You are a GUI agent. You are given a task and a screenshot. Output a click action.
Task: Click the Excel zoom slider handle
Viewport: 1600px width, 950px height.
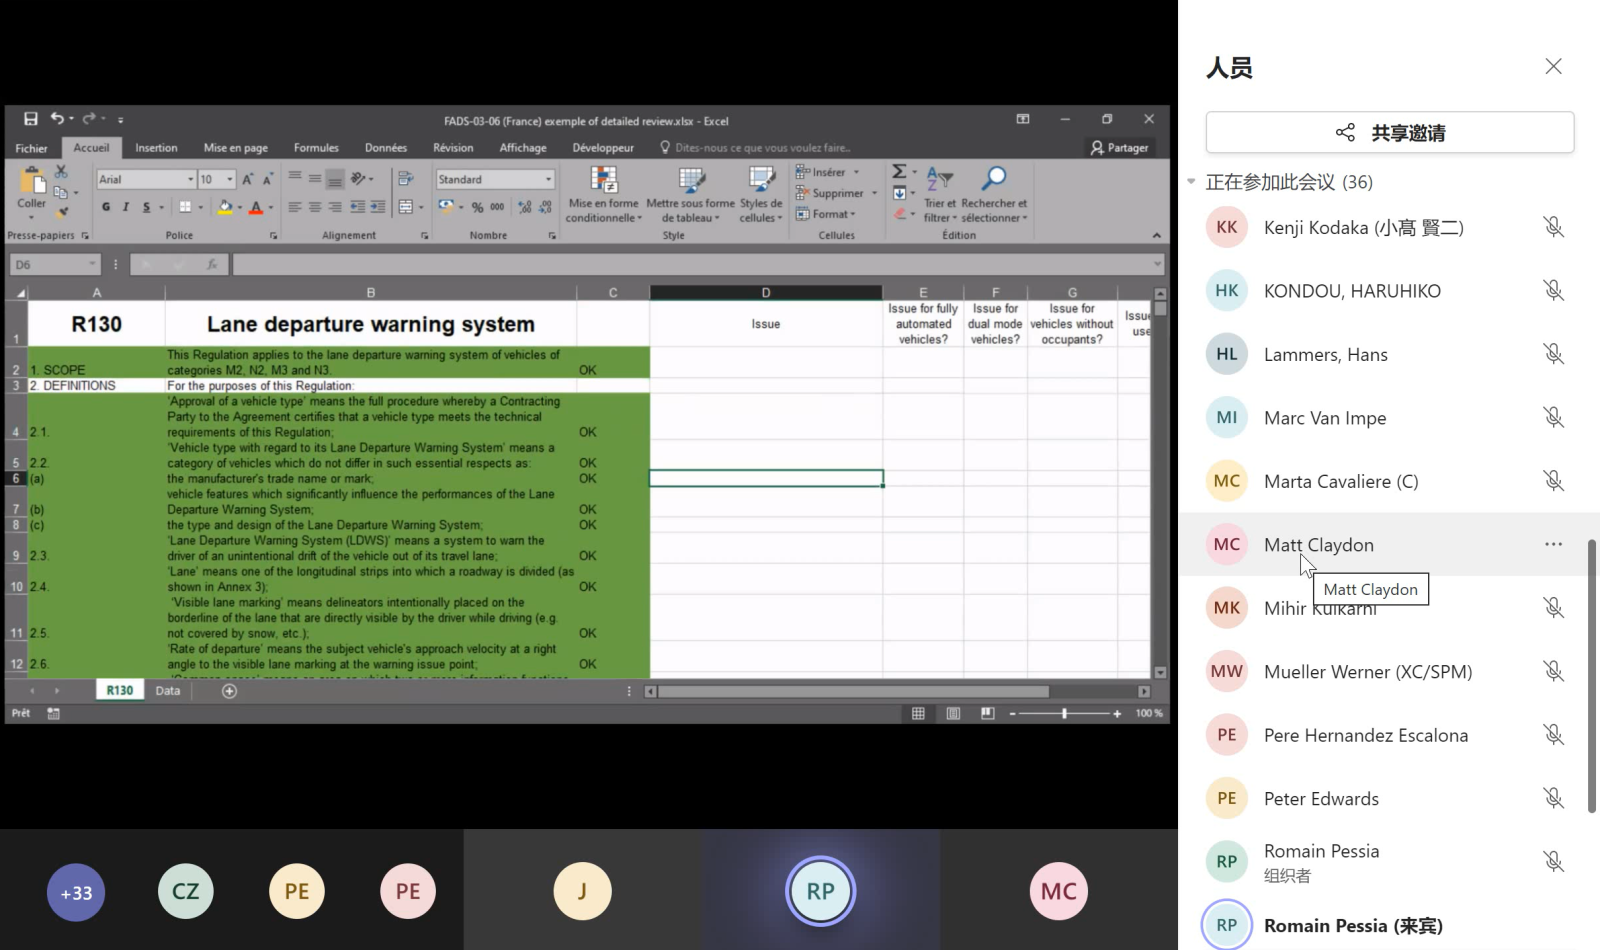1064,714
